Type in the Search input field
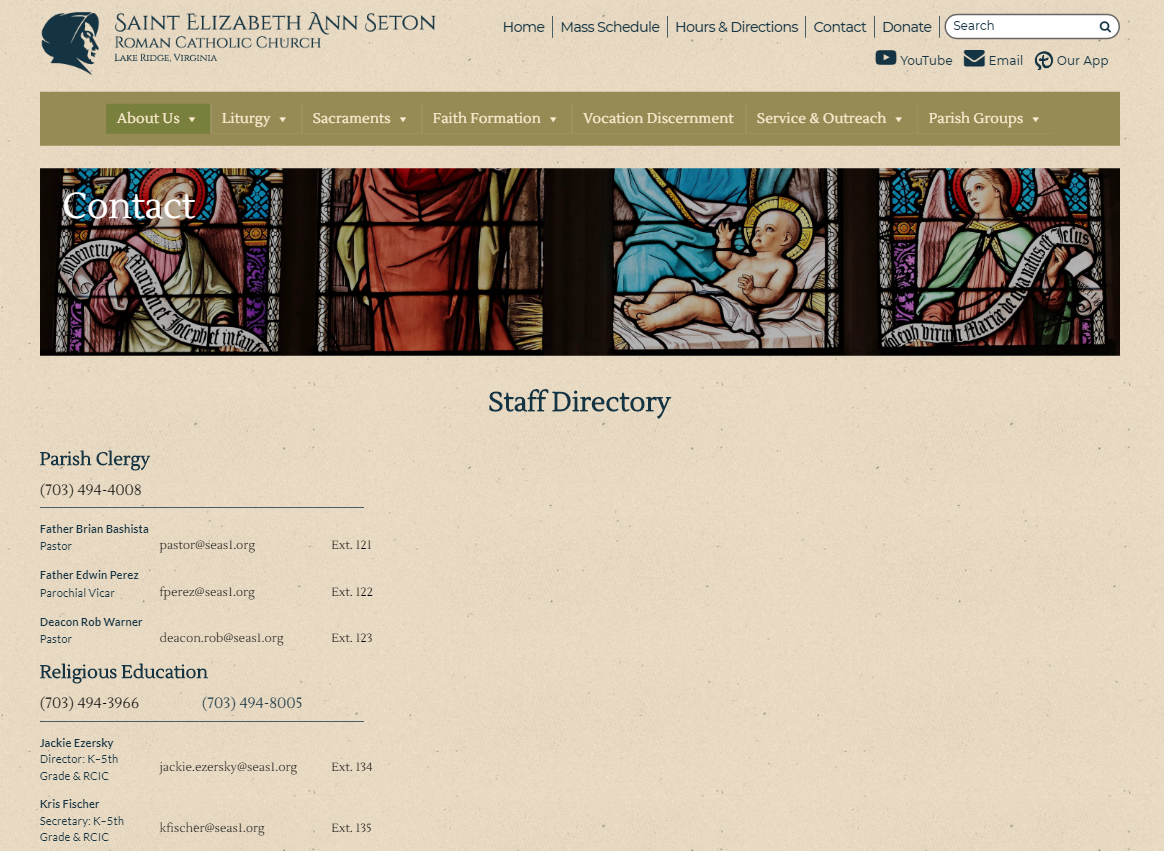 1020,26
